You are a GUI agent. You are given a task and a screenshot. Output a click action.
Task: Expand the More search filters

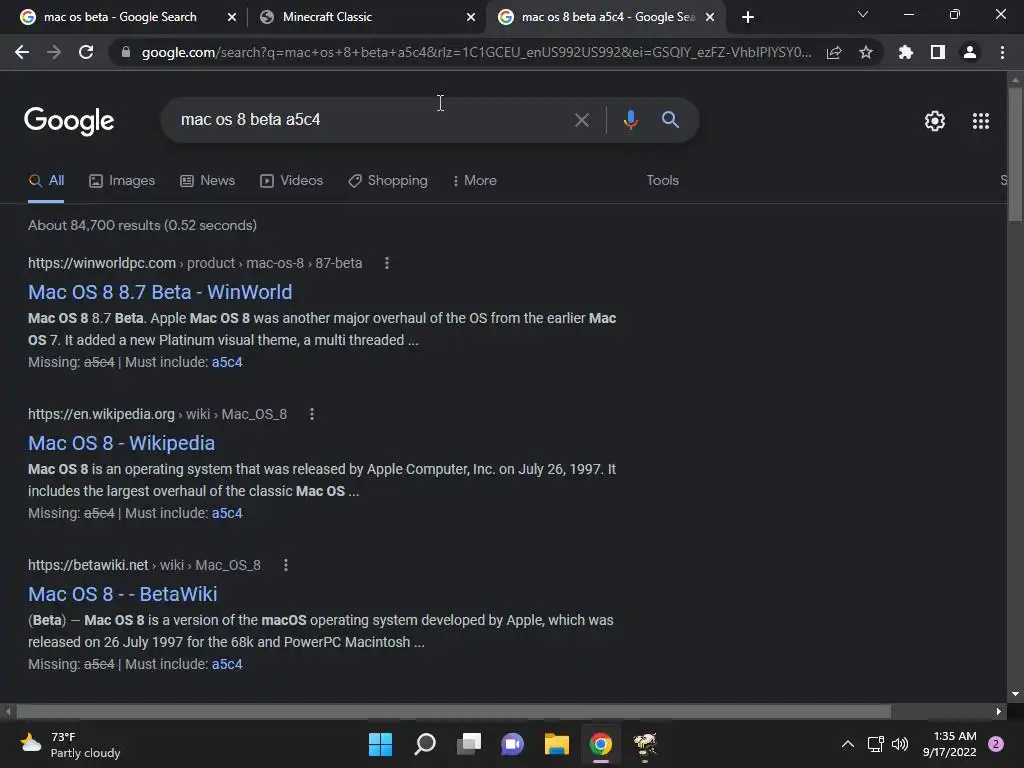coord(475,181)
